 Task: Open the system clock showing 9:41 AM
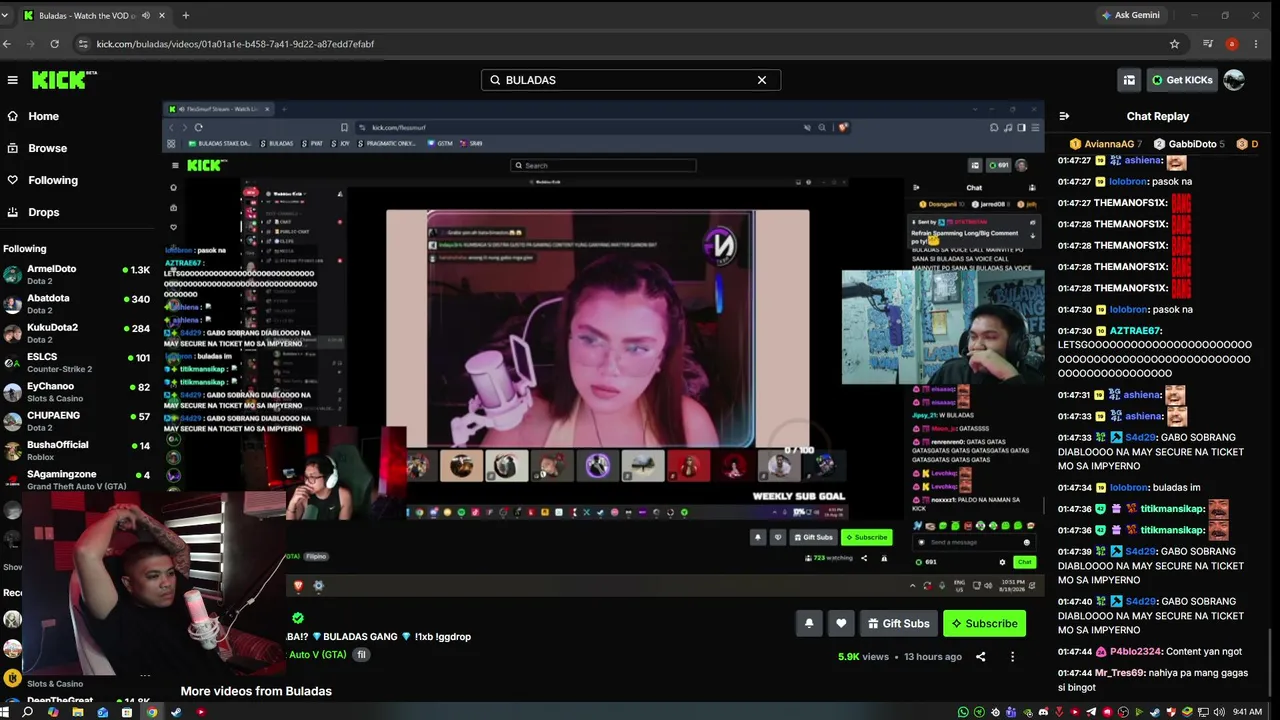(x=1247, y=712)
